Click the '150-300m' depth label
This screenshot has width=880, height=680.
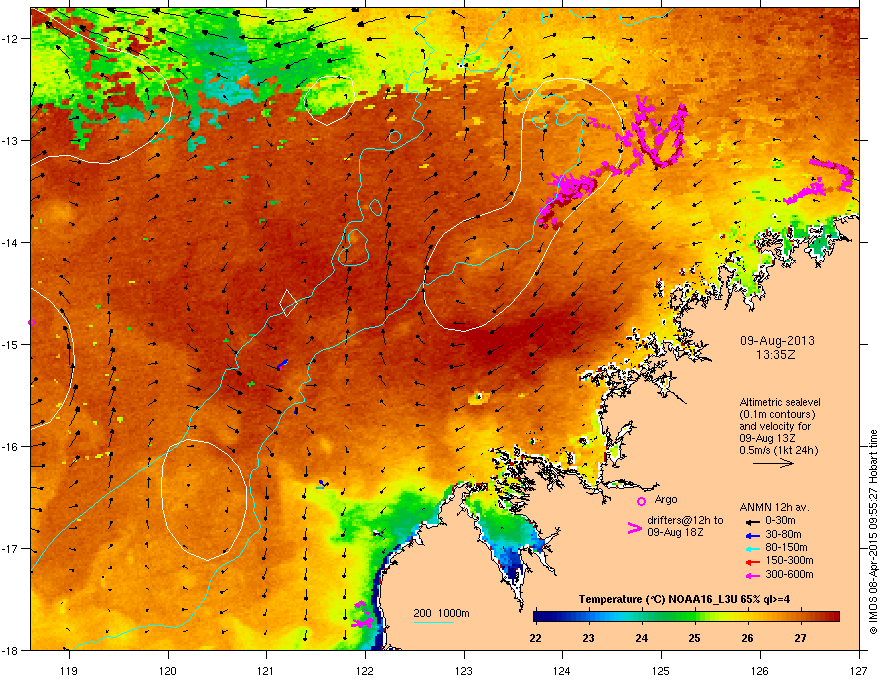789,560
